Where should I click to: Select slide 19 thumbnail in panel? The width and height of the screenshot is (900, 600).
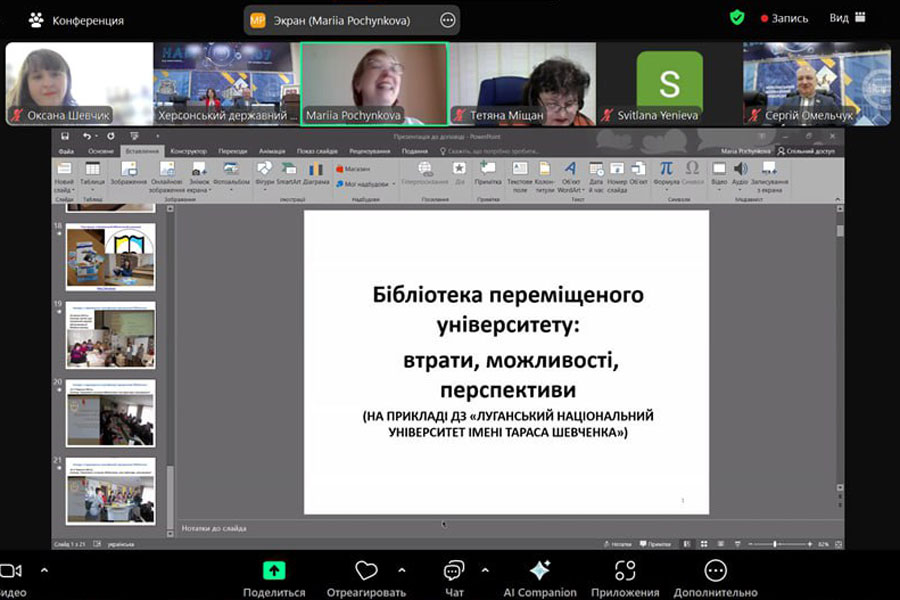110,335
